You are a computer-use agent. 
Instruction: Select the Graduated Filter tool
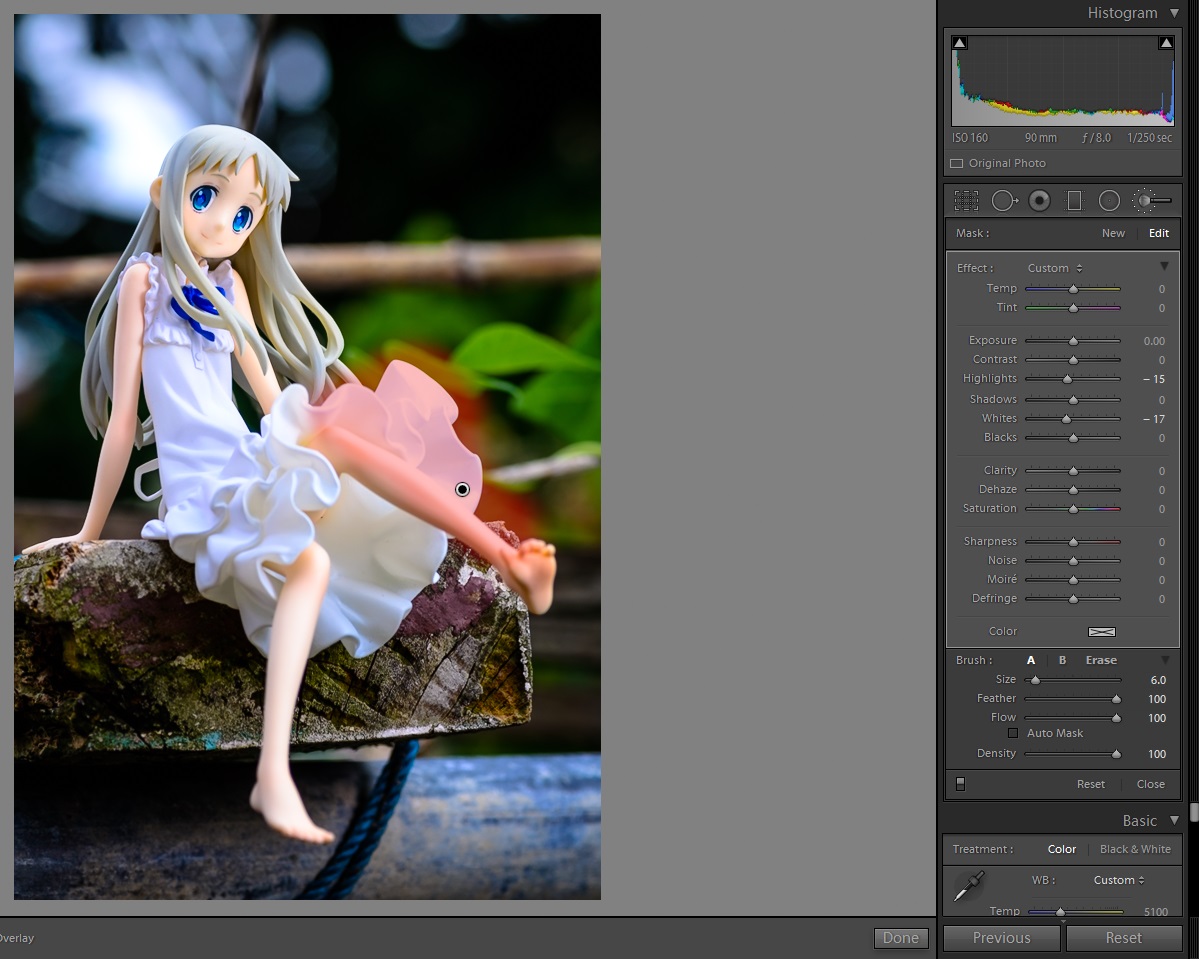(1074, 200)
